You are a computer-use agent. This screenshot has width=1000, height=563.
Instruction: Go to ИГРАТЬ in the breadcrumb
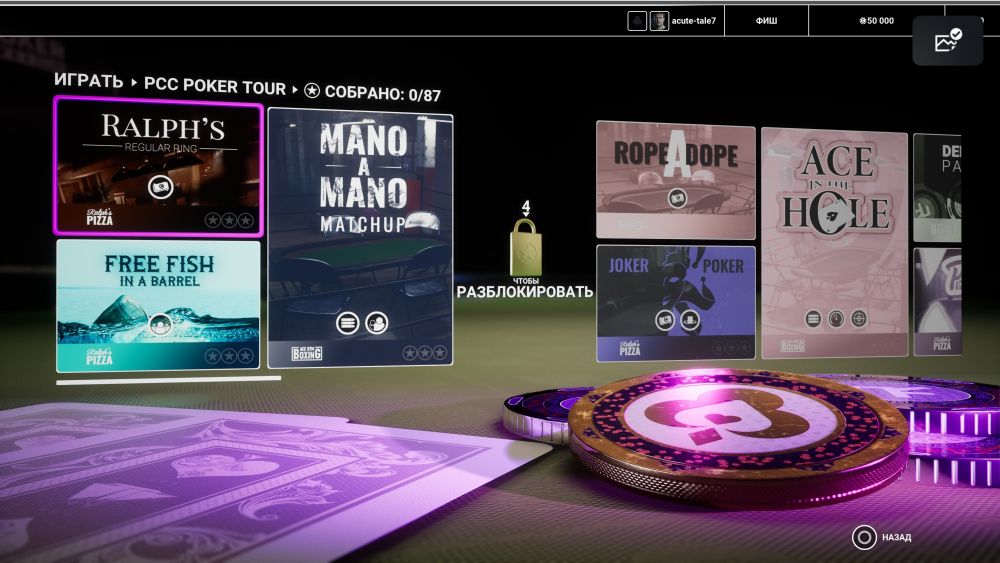click(x=88, y=82)
